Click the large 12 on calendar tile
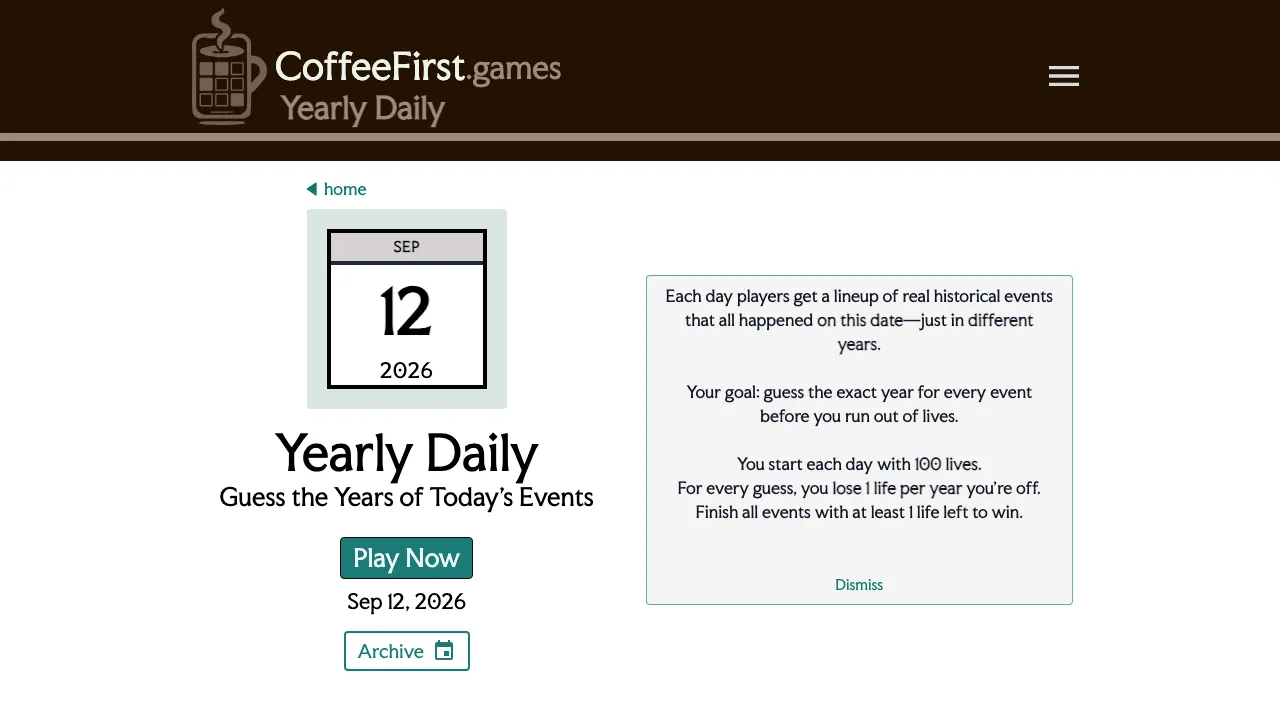Viewport: 1280px width, 720px height. point(406,312)
